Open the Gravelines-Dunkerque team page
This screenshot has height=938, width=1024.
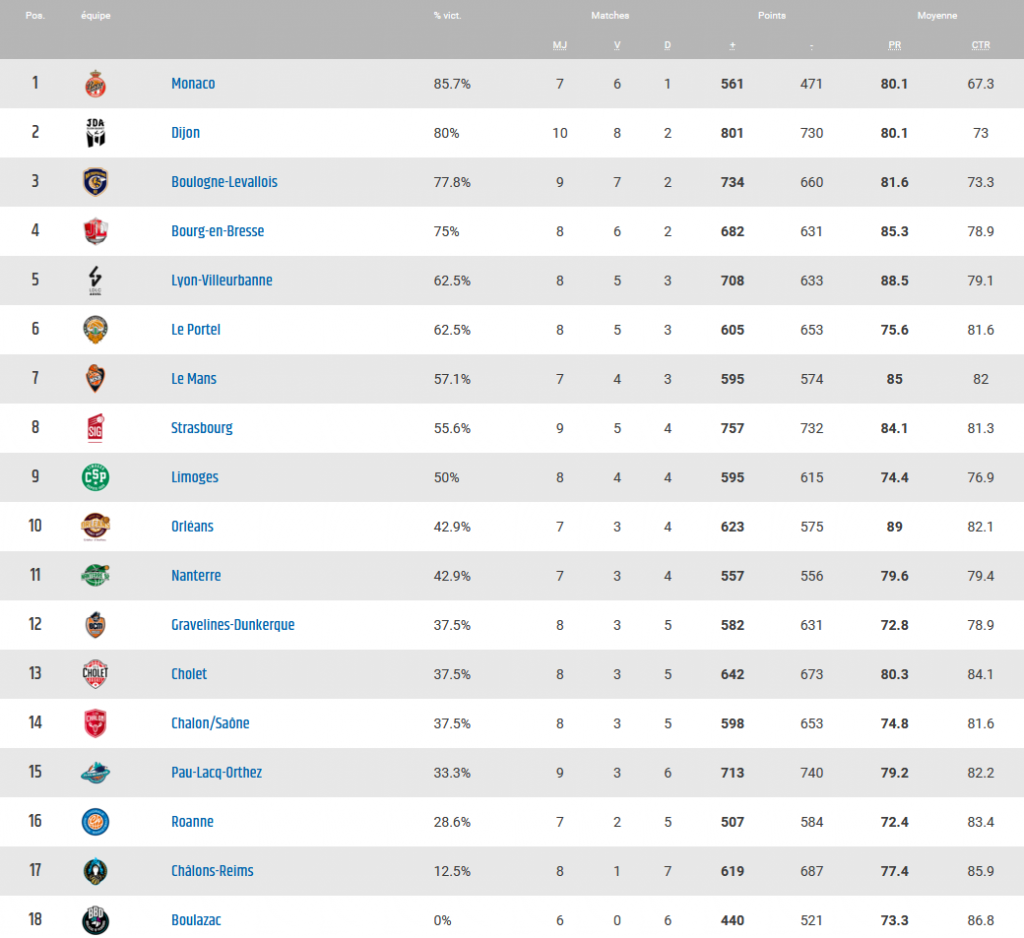pos(232,625)
